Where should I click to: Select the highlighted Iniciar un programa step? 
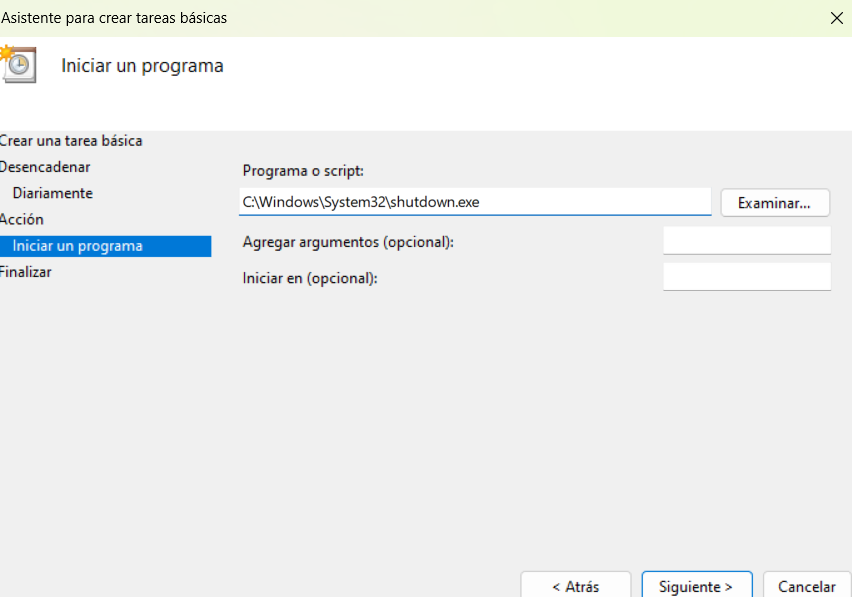point(77,245)
